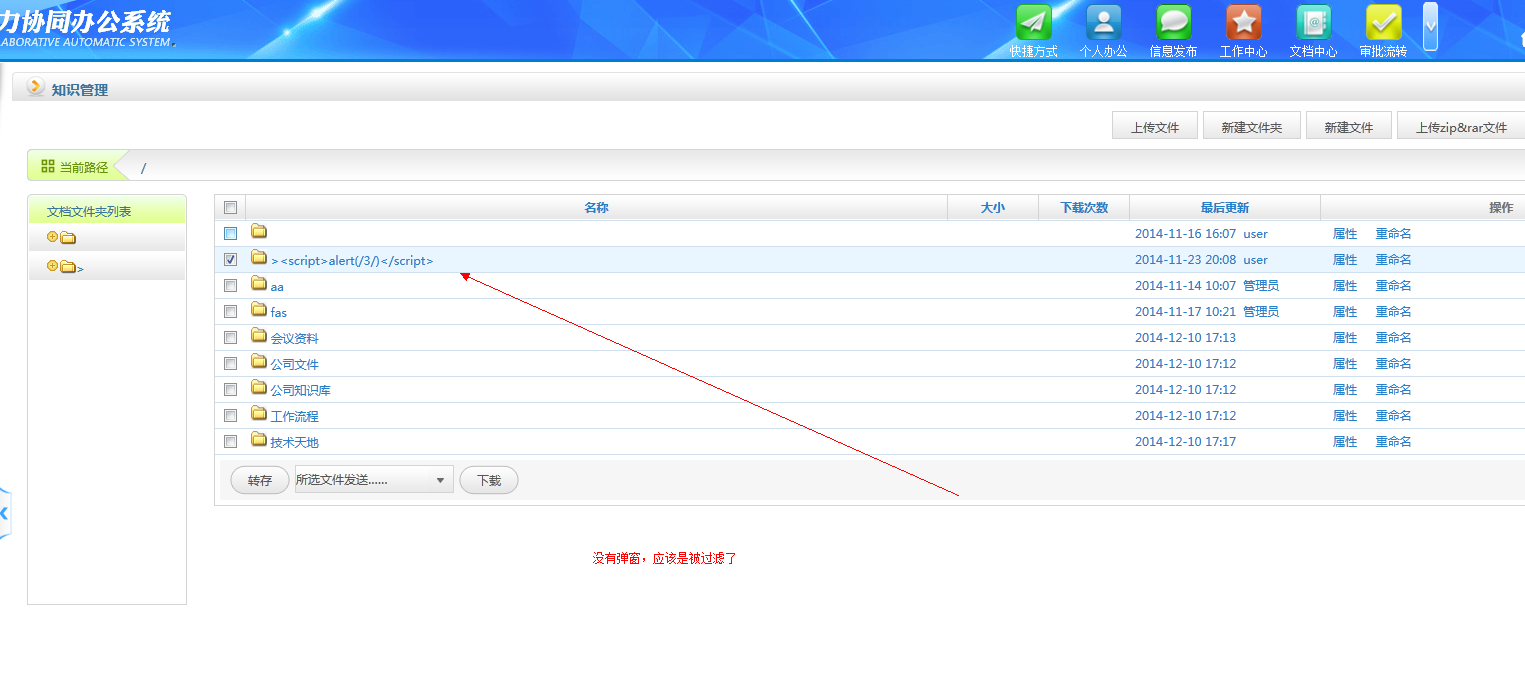Expand the first folder node in sidebar tree
The height and width of the screenshot is (685, 1525).
tap(52, 237)
